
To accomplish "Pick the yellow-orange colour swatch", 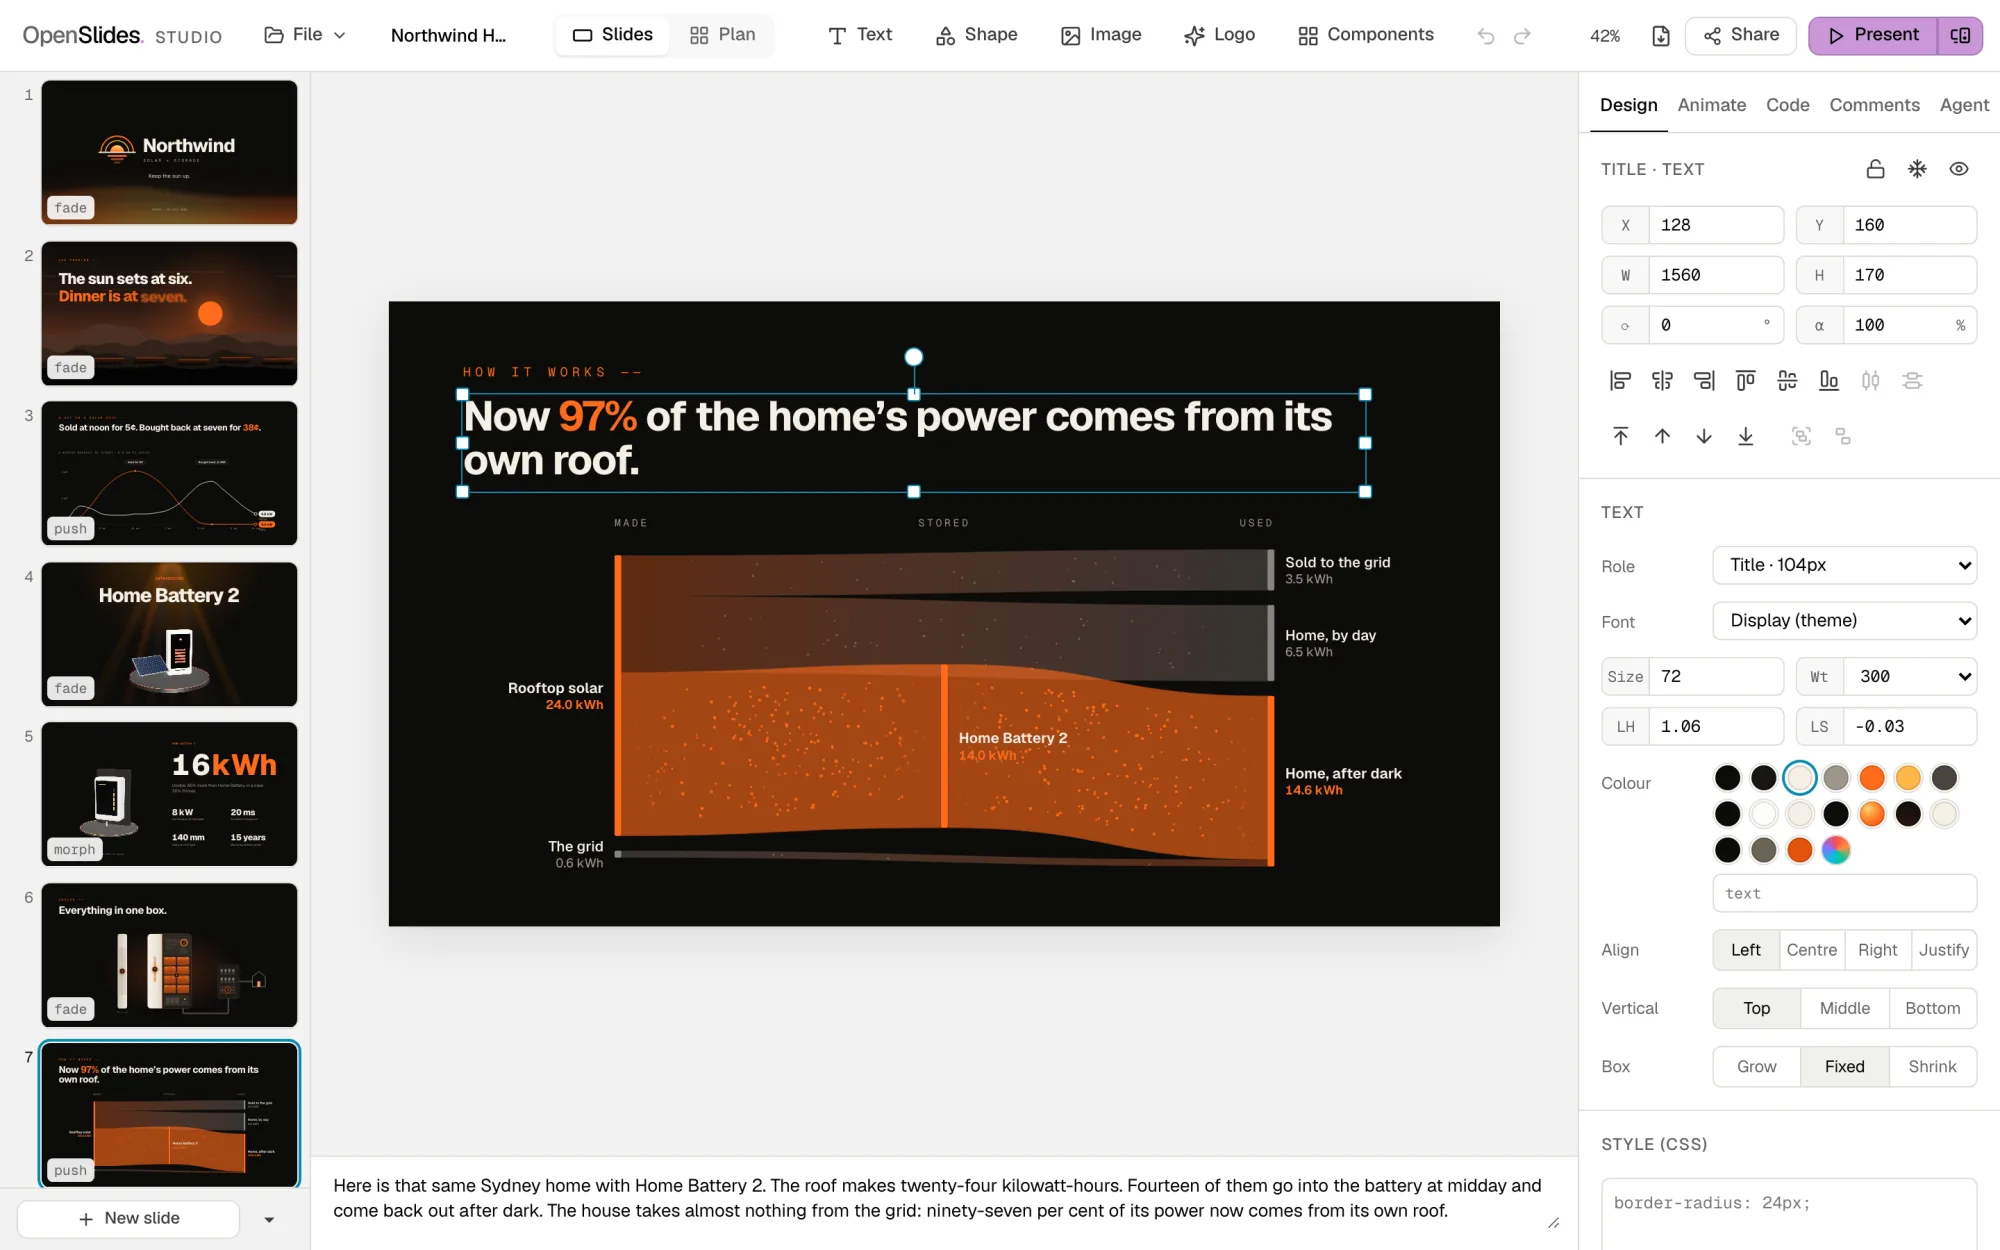I will tap(1907, 778).
